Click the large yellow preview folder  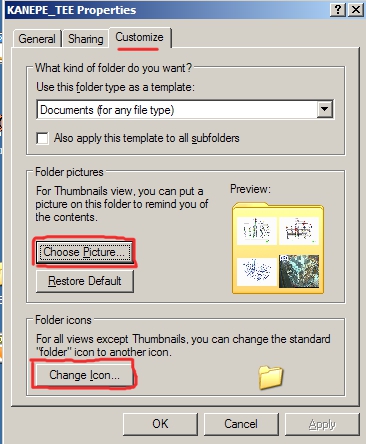(x=278, y=248)
